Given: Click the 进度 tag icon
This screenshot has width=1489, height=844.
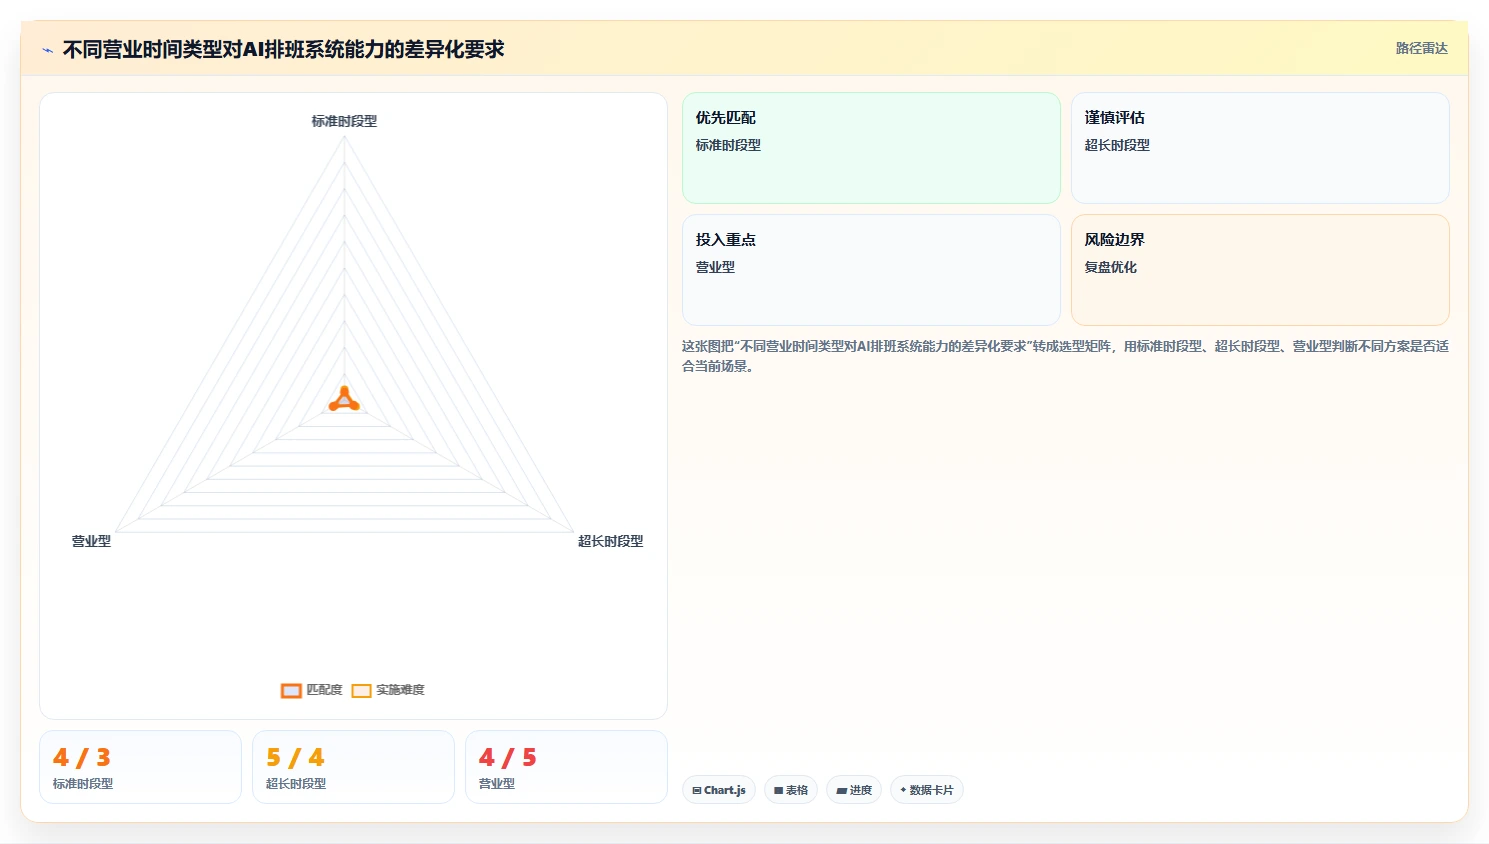Looking at the screenshot, I should click(x=842, y=790).
